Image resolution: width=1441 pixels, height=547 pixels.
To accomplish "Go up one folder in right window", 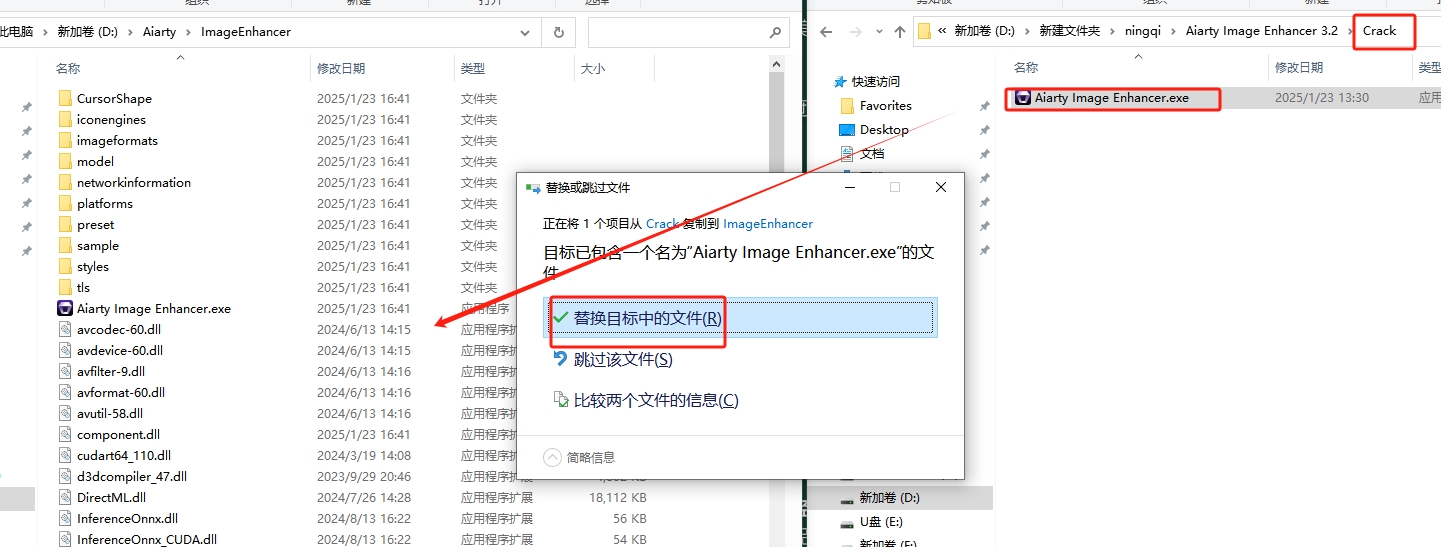I will [x=900, y=32].
